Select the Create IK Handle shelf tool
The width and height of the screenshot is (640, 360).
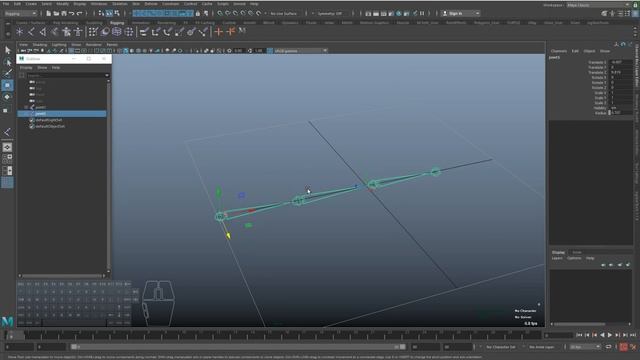(x=43, y=32)
